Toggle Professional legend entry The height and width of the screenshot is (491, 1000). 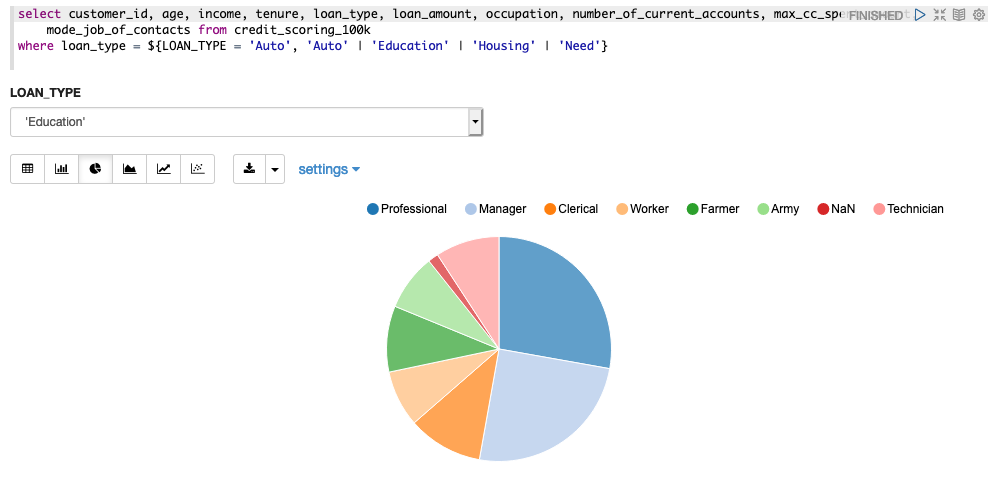[407, 209]
